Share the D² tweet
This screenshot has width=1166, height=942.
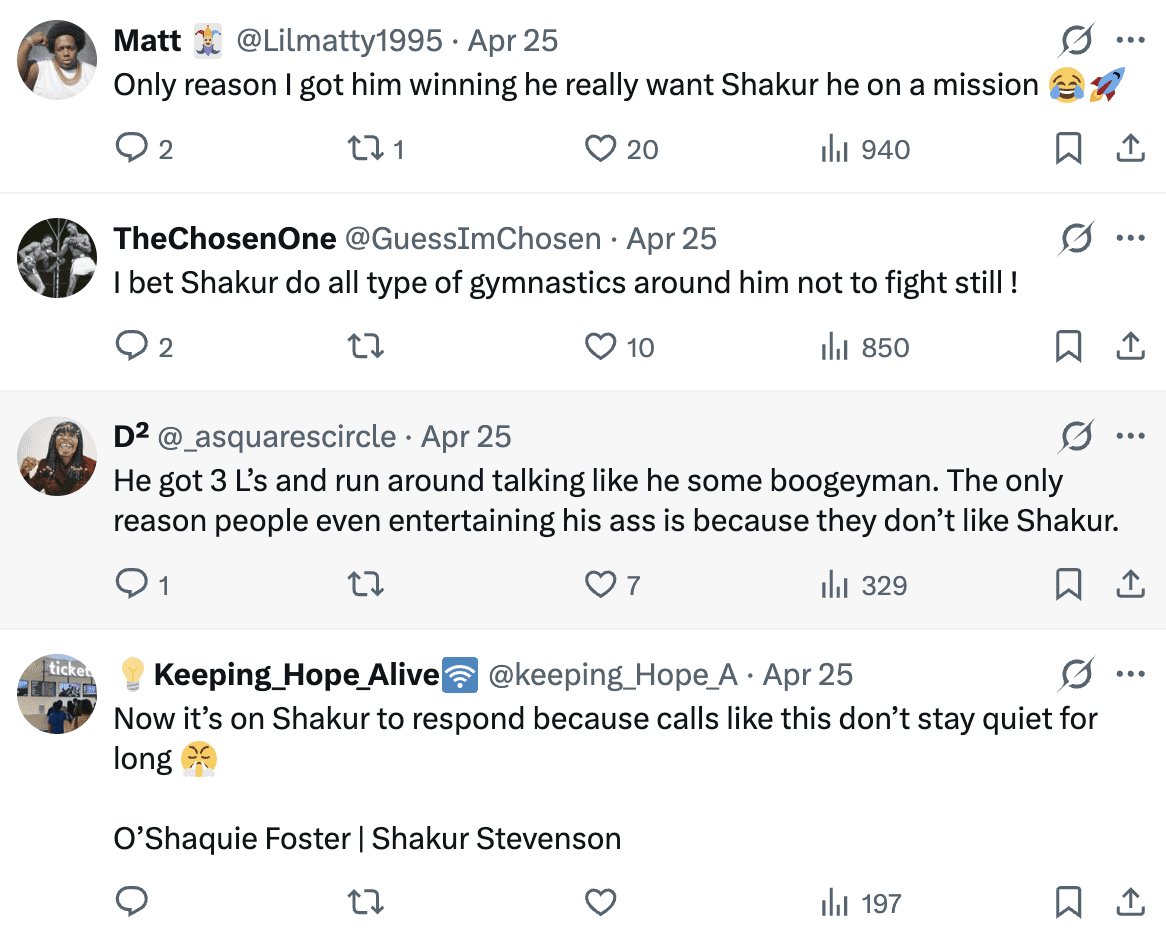(x=1129, y=585)
